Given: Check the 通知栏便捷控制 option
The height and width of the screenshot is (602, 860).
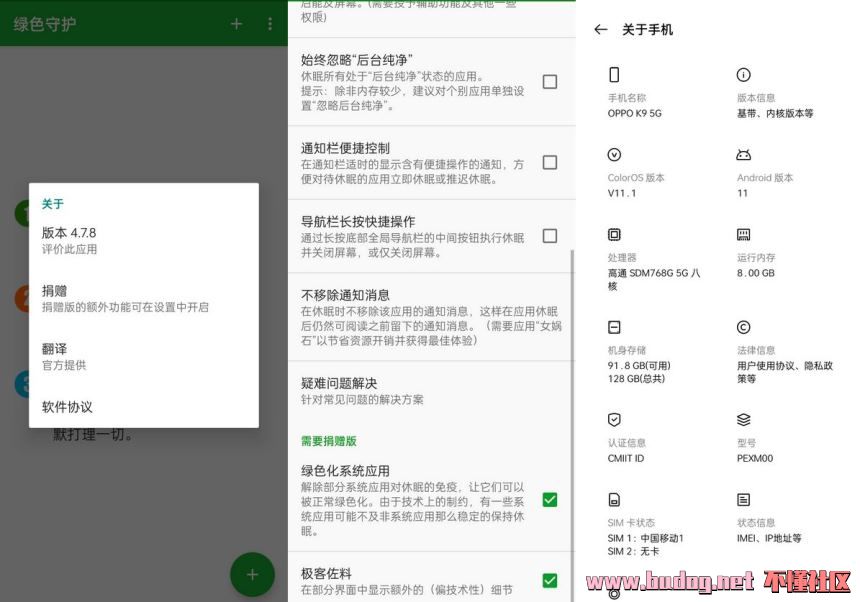Looking at the screenshot, I should [549, 162].
